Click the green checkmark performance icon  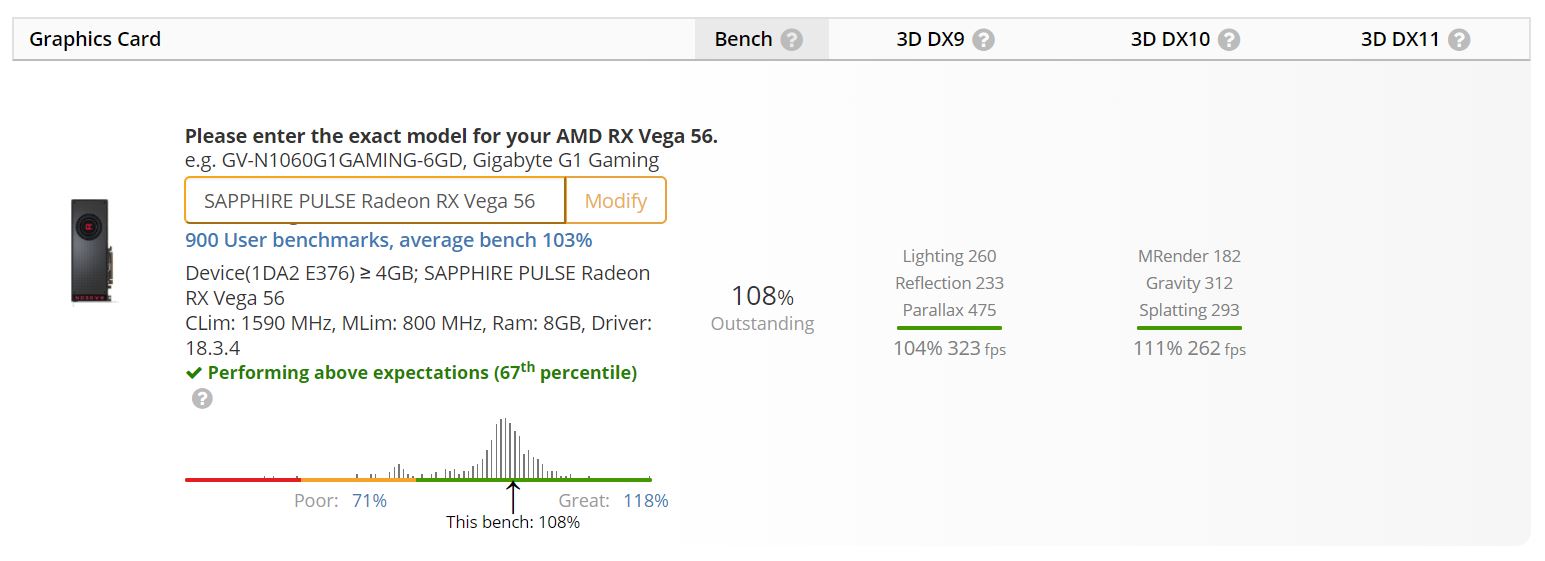point(194,373)
